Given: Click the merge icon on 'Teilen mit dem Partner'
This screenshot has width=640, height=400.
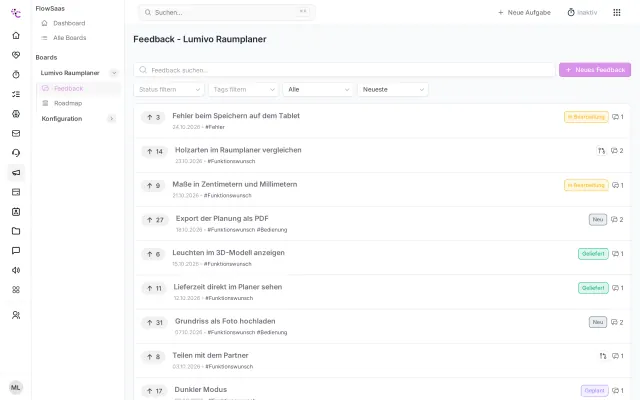Looking at the screenshot, I should [x=603, y=356].
